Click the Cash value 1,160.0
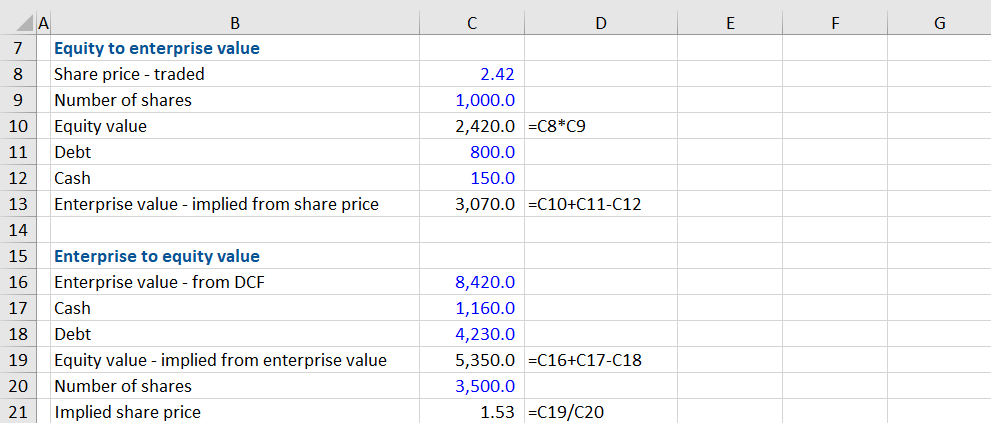The image size is (991, 423). (485, 308)
